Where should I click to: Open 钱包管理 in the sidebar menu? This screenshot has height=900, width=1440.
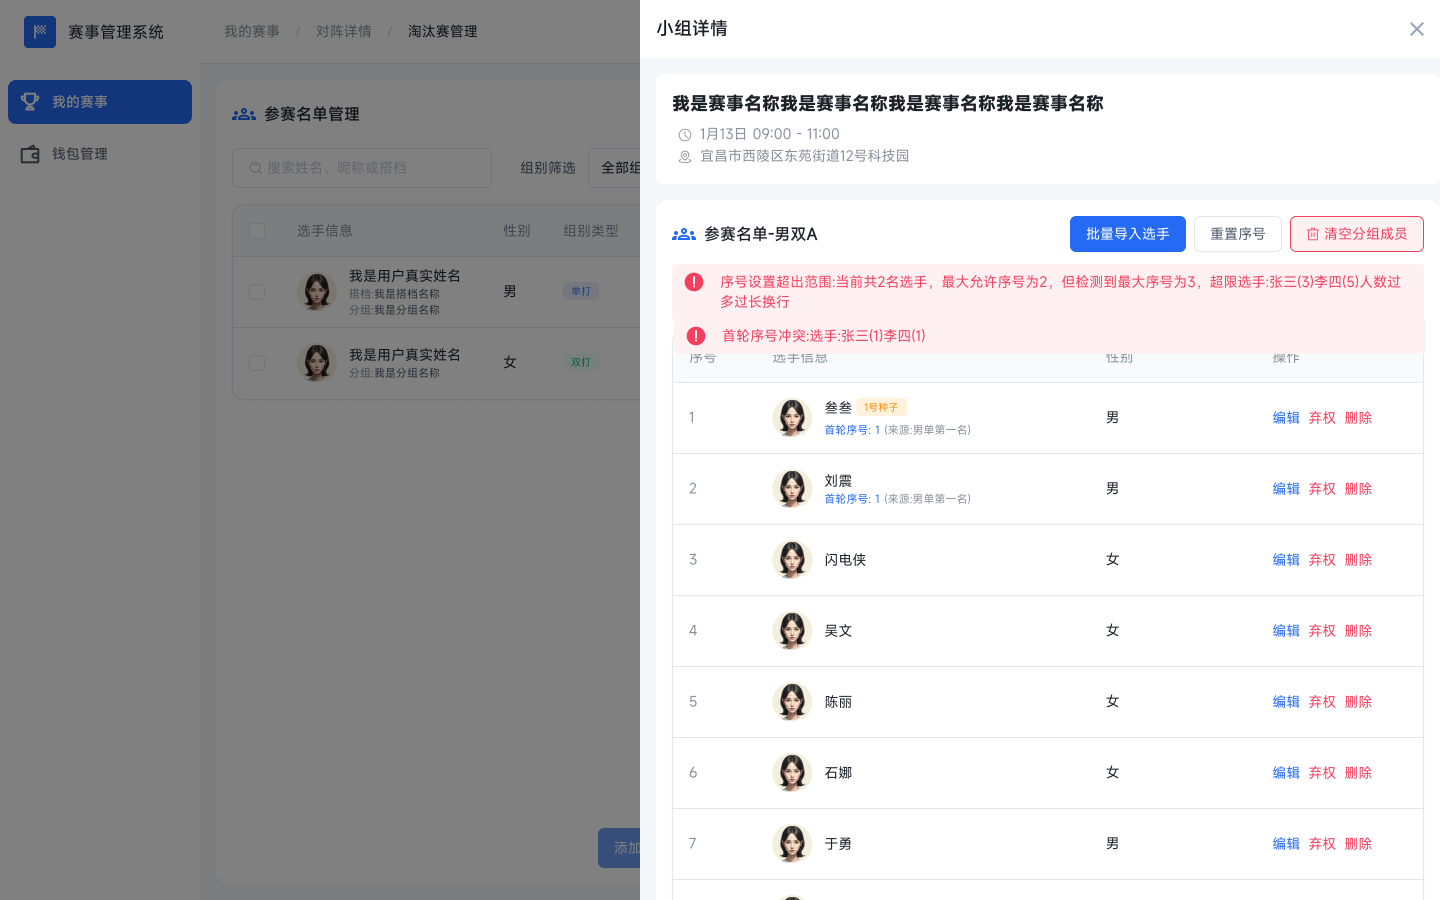(x=100, y=154)
